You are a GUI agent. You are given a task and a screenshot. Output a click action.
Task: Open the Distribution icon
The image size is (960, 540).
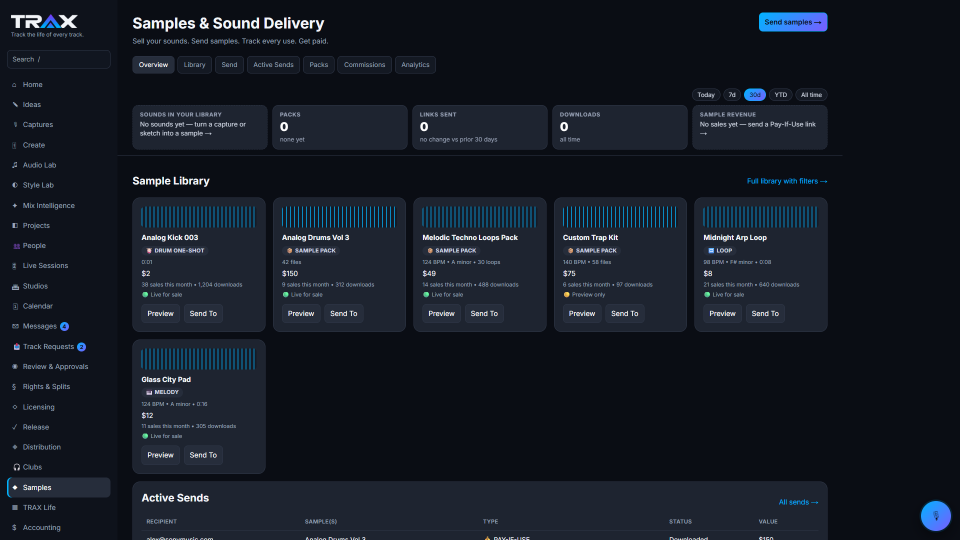click(15, 447)
